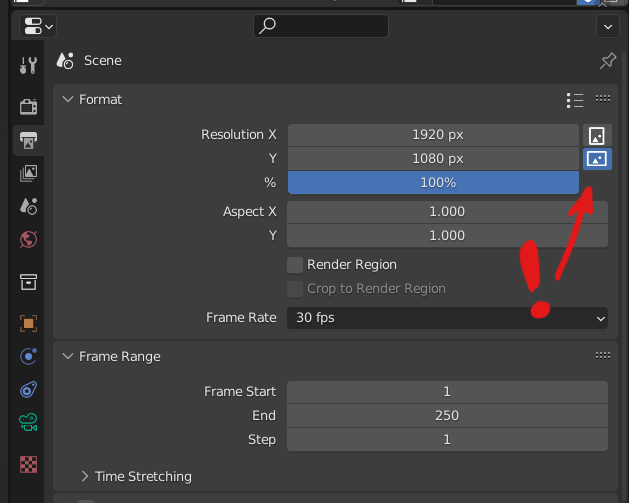The width and height of the screenshot is (629, 503).
Task: Open the Collection properties tab
Action: click(x=28, y=282)
